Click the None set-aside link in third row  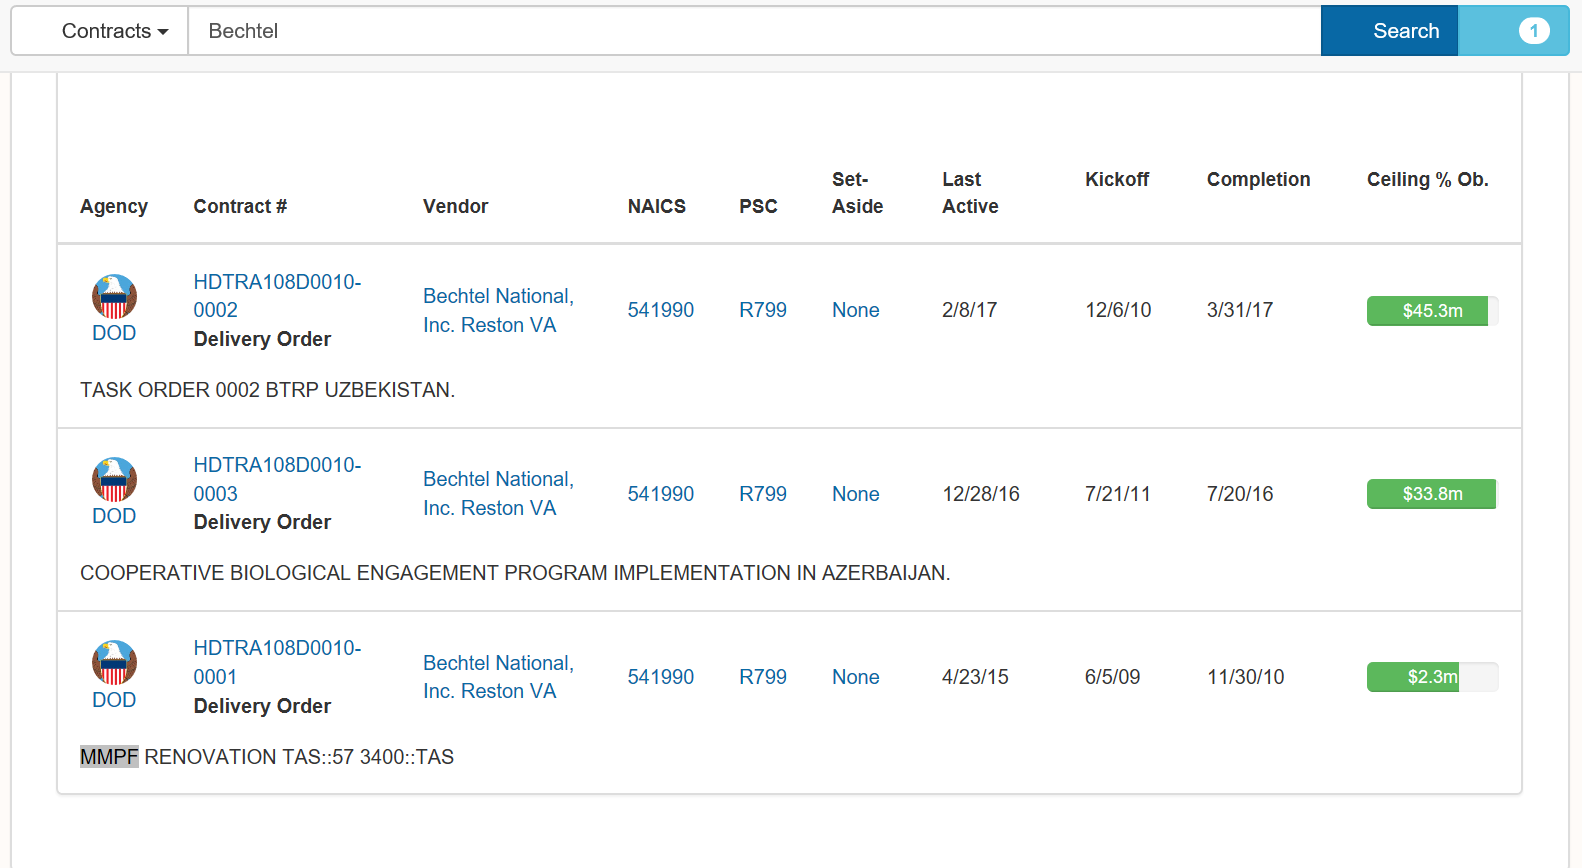pyautogui.click(x=855, y=677)
